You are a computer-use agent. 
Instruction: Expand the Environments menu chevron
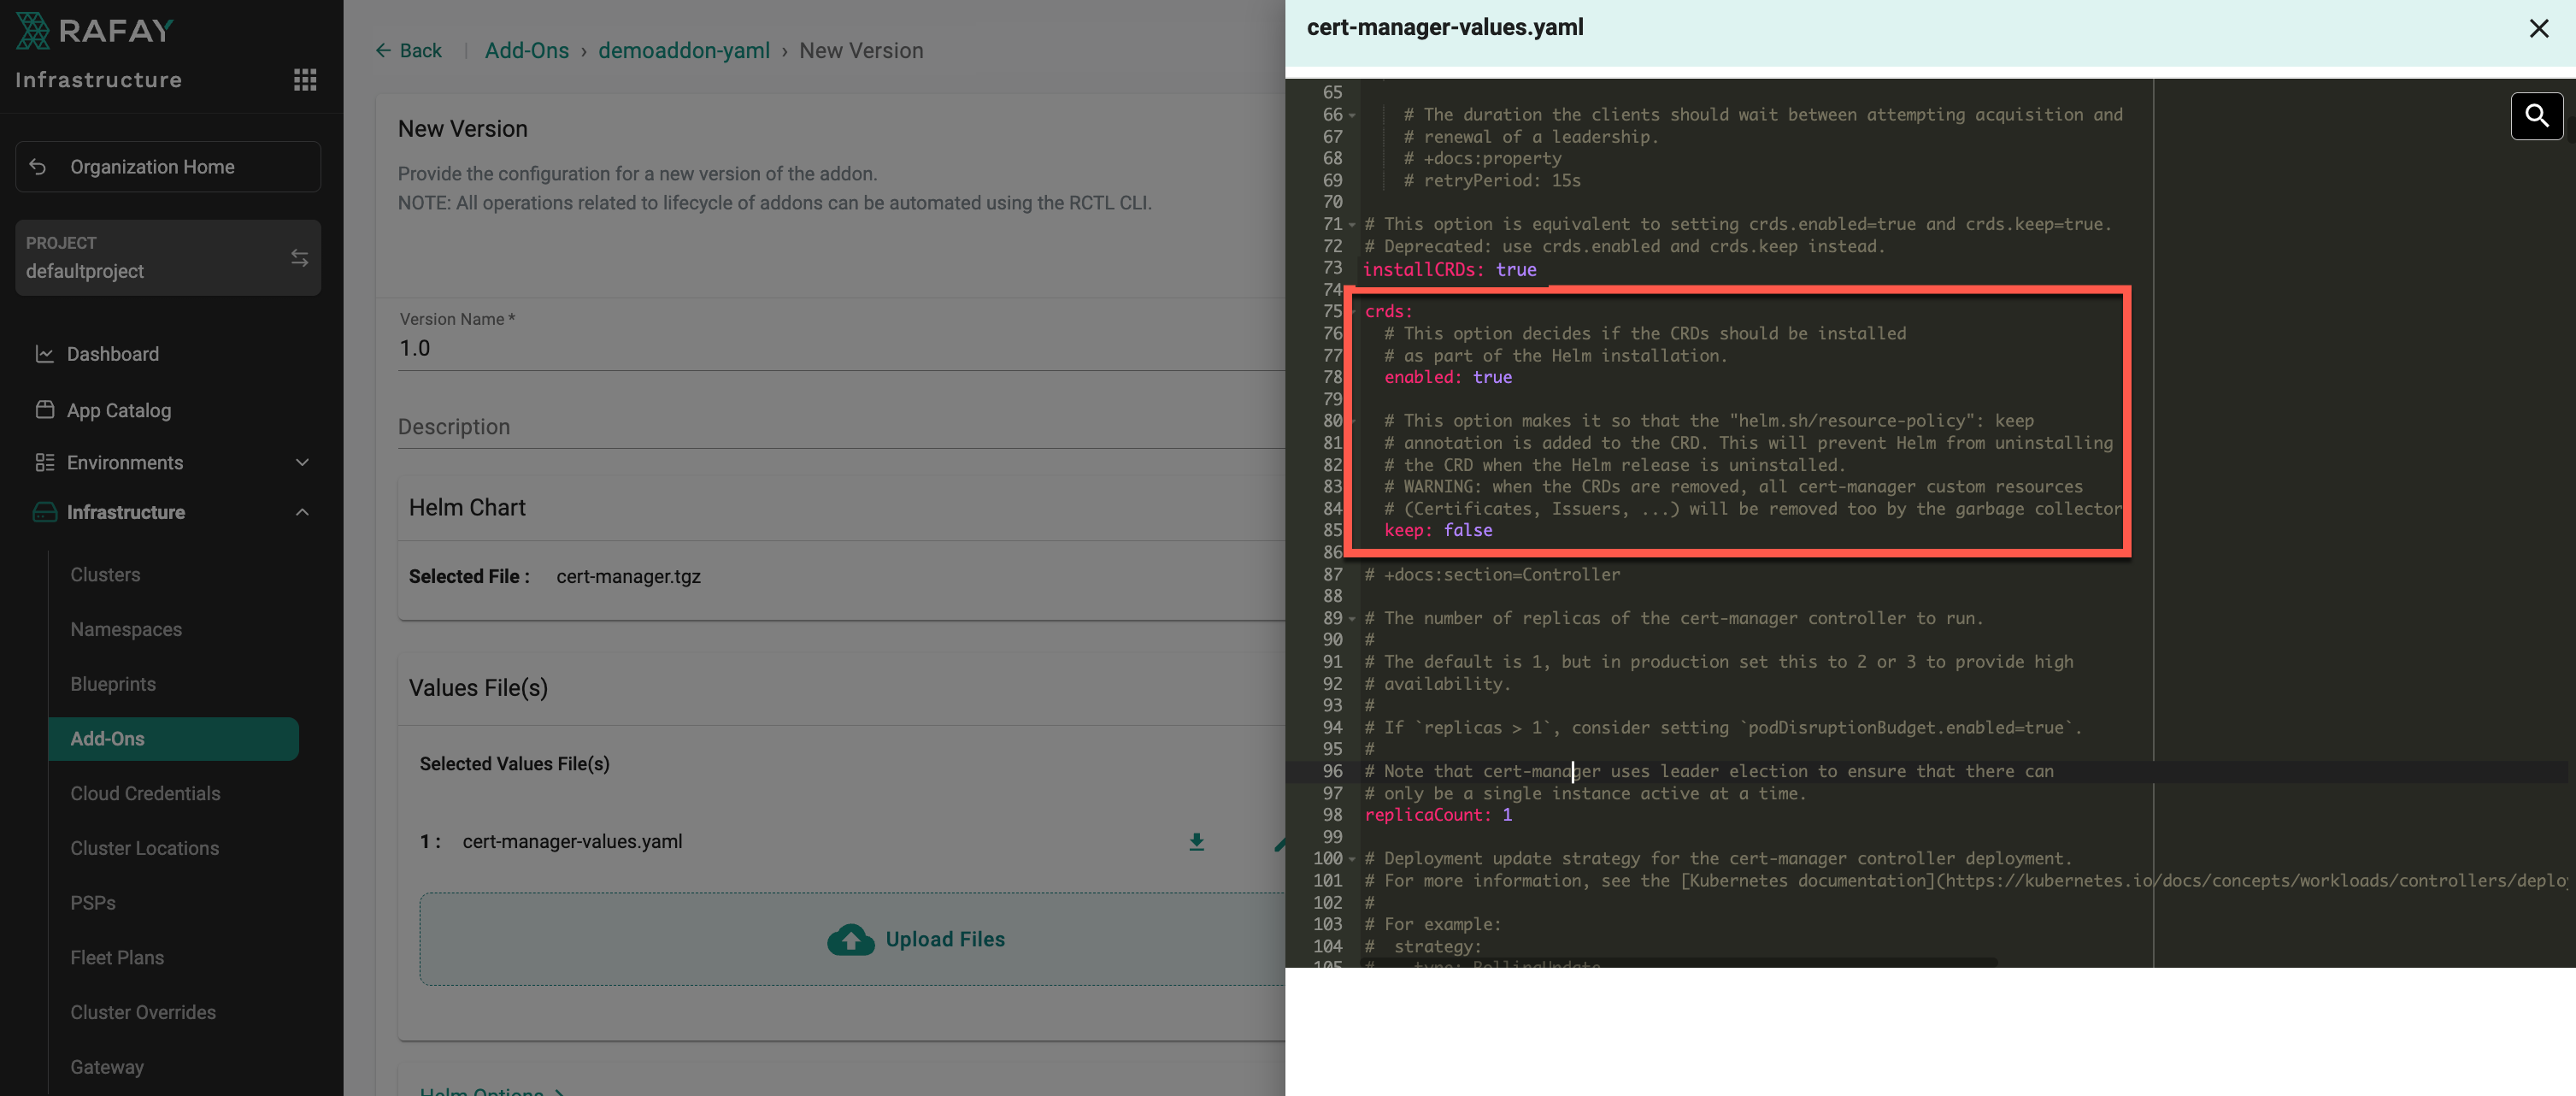pyautogui.click(x=302, y=462)
